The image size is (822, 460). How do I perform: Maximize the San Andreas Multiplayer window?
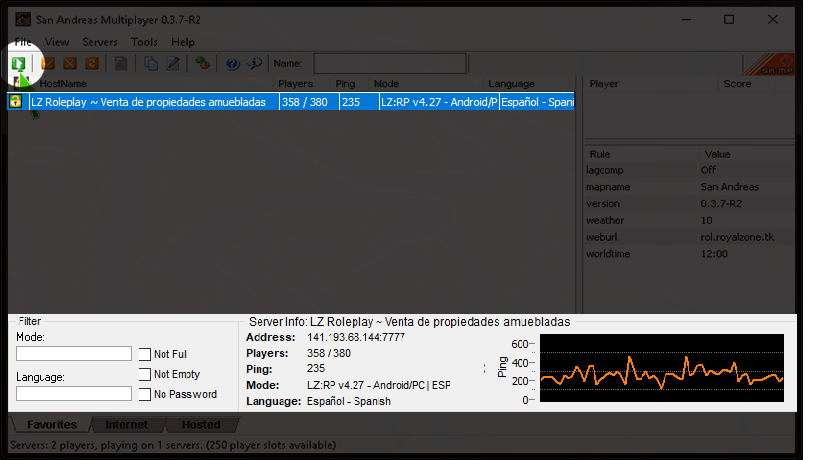coord(729,20)
